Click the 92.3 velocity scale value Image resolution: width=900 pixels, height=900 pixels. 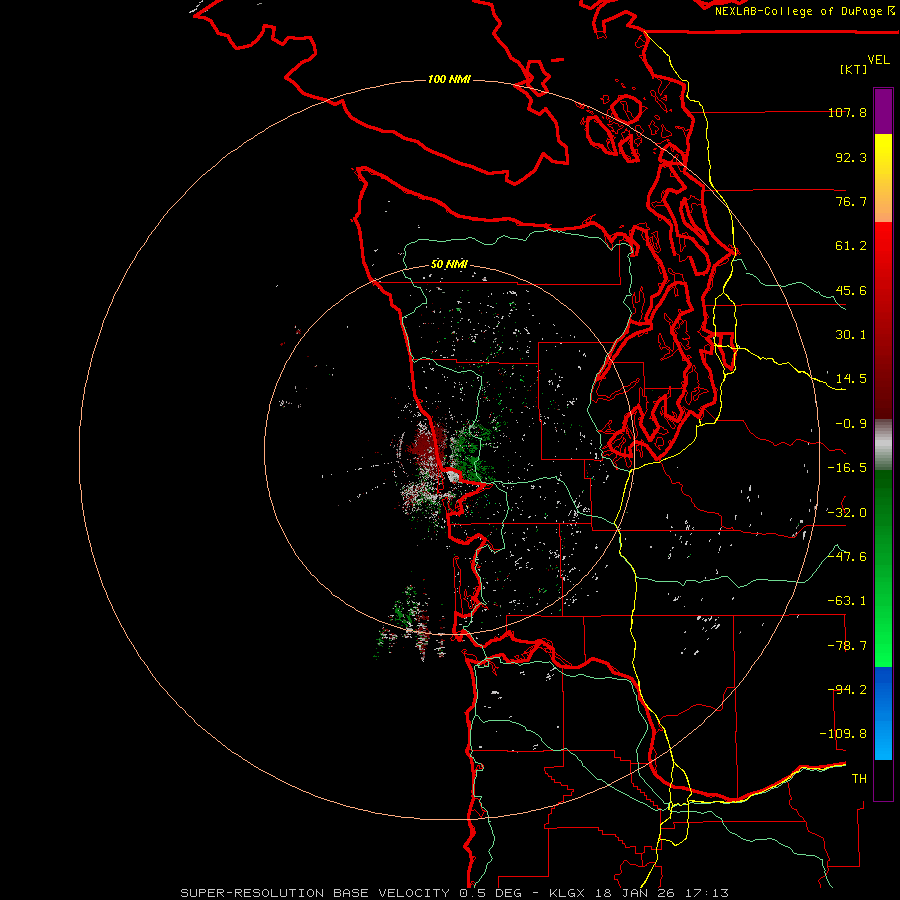pyautogui.click(x=851, y=157)
